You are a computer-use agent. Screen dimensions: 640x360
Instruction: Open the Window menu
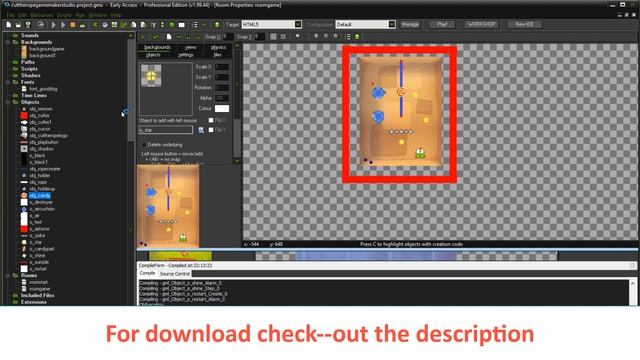click(98, 15)
